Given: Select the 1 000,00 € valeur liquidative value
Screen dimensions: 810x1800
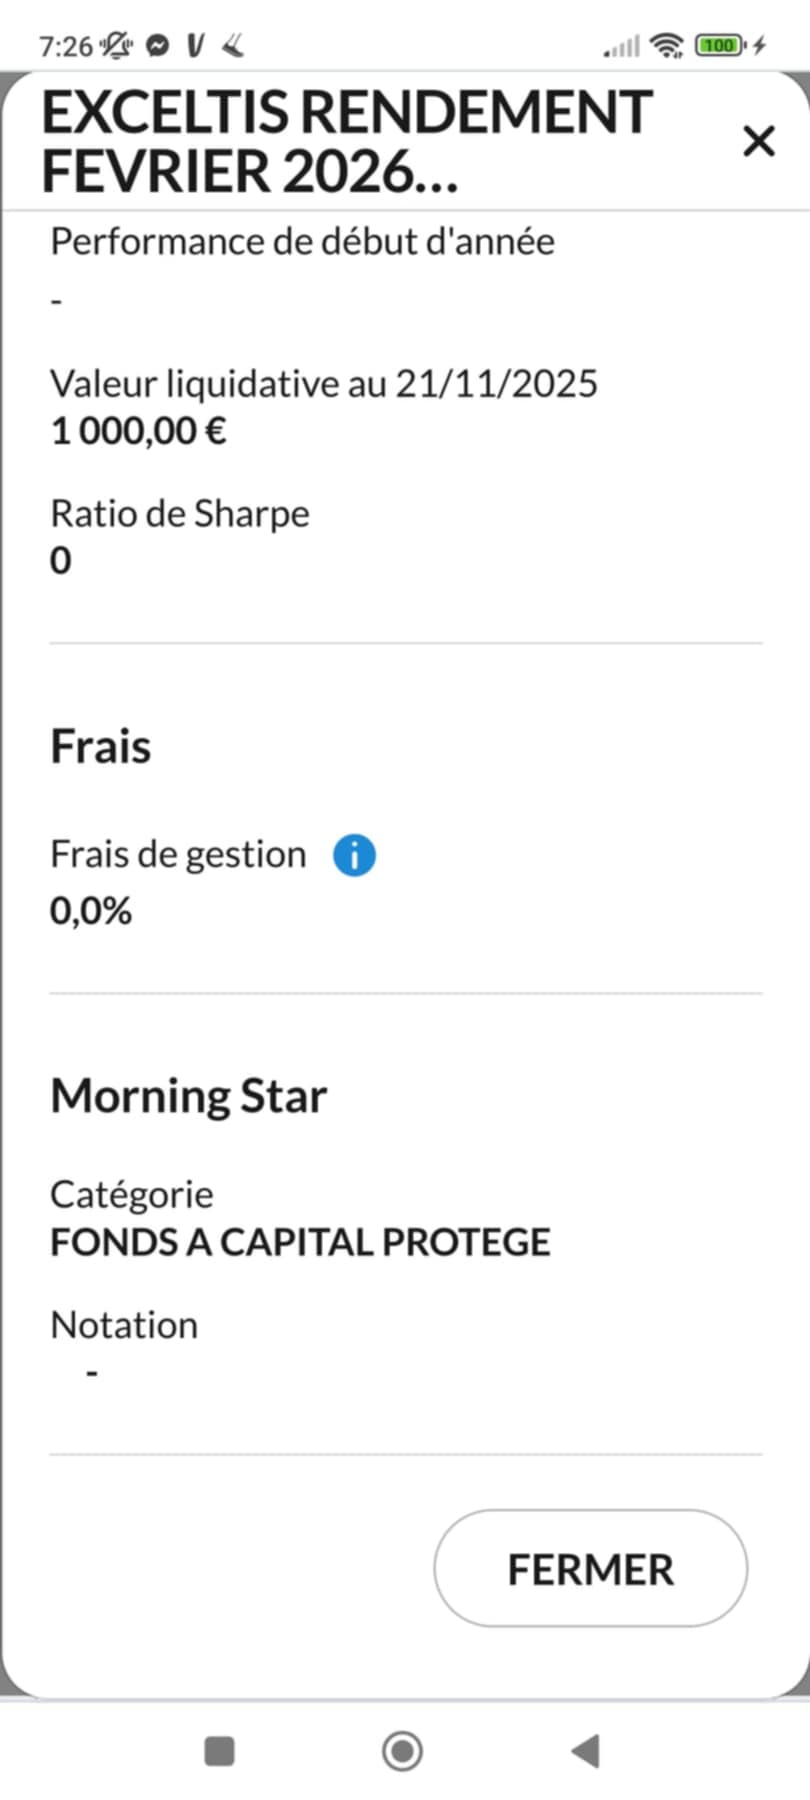Looking at the screenshot, I should click(x=139, y=432).
